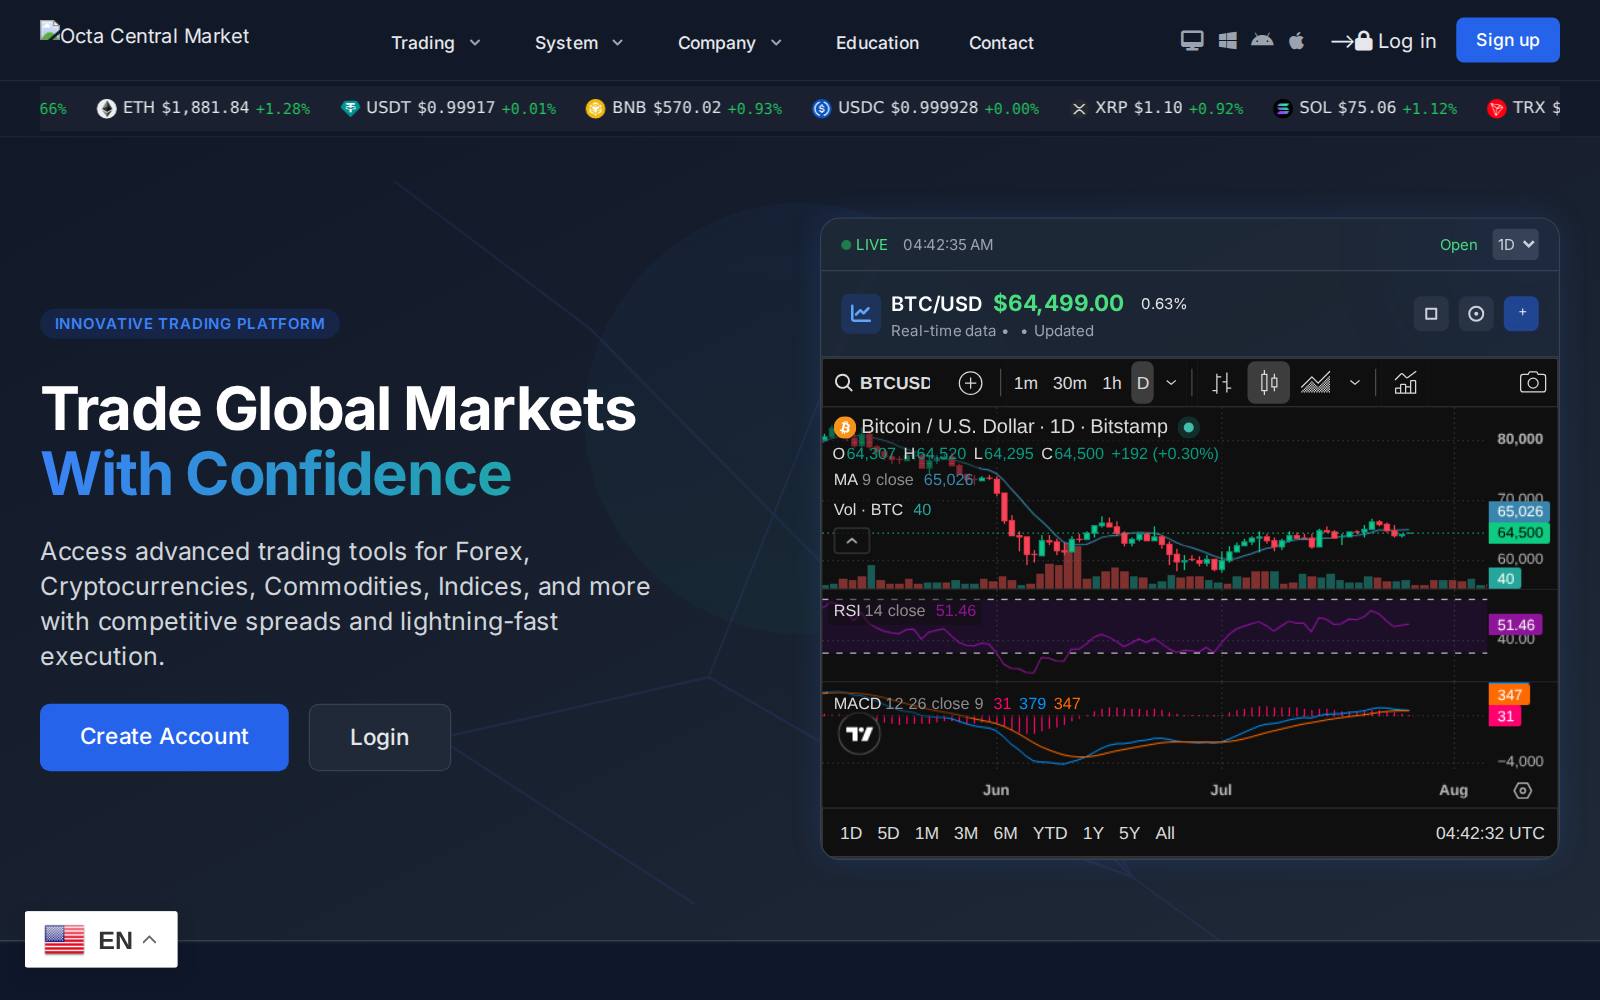Viewport: 1600px width, 1000px height.
Task: Click the XRP coin icon in ticker
Action: [x=1079, y=108]
